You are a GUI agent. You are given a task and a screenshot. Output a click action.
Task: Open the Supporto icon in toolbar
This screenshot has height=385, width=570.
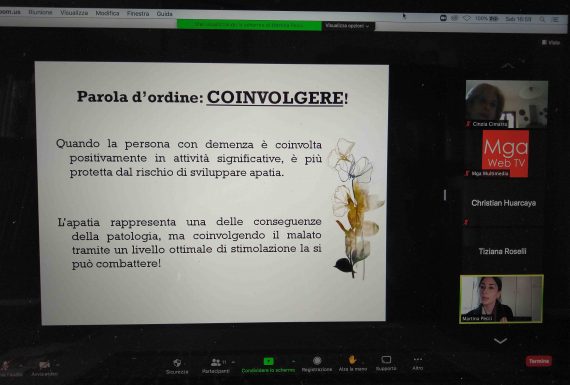(x=386, y=360)
